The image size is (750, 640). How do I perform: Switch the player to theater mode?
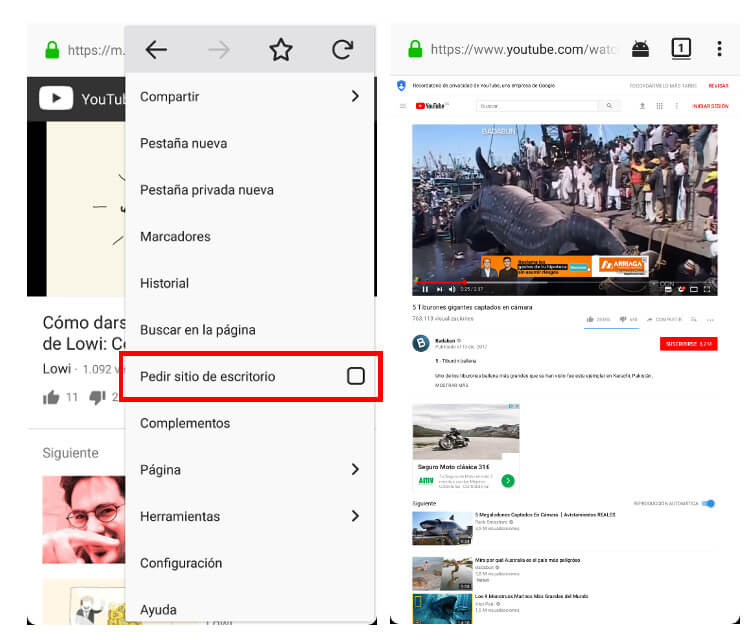(x=694, y=289)
